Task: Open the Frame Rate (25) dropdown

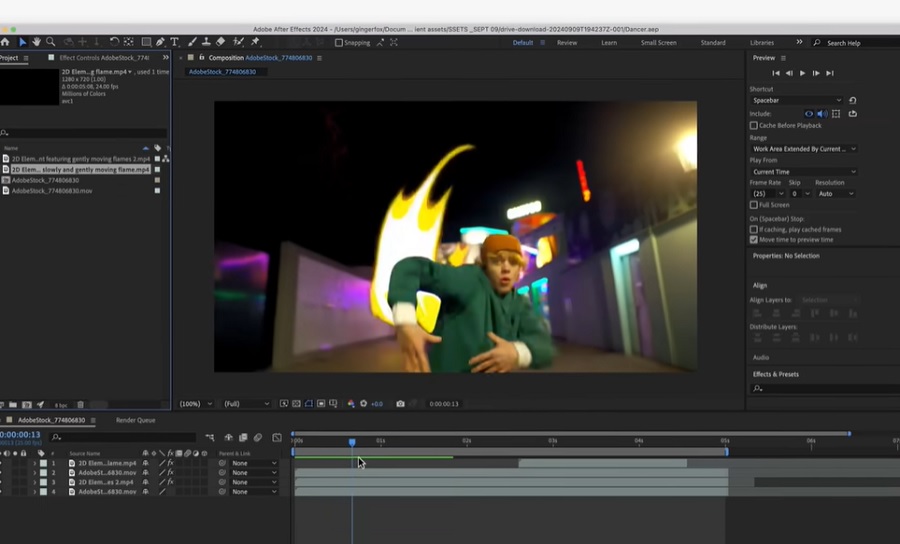Action: tap(767, 194)
